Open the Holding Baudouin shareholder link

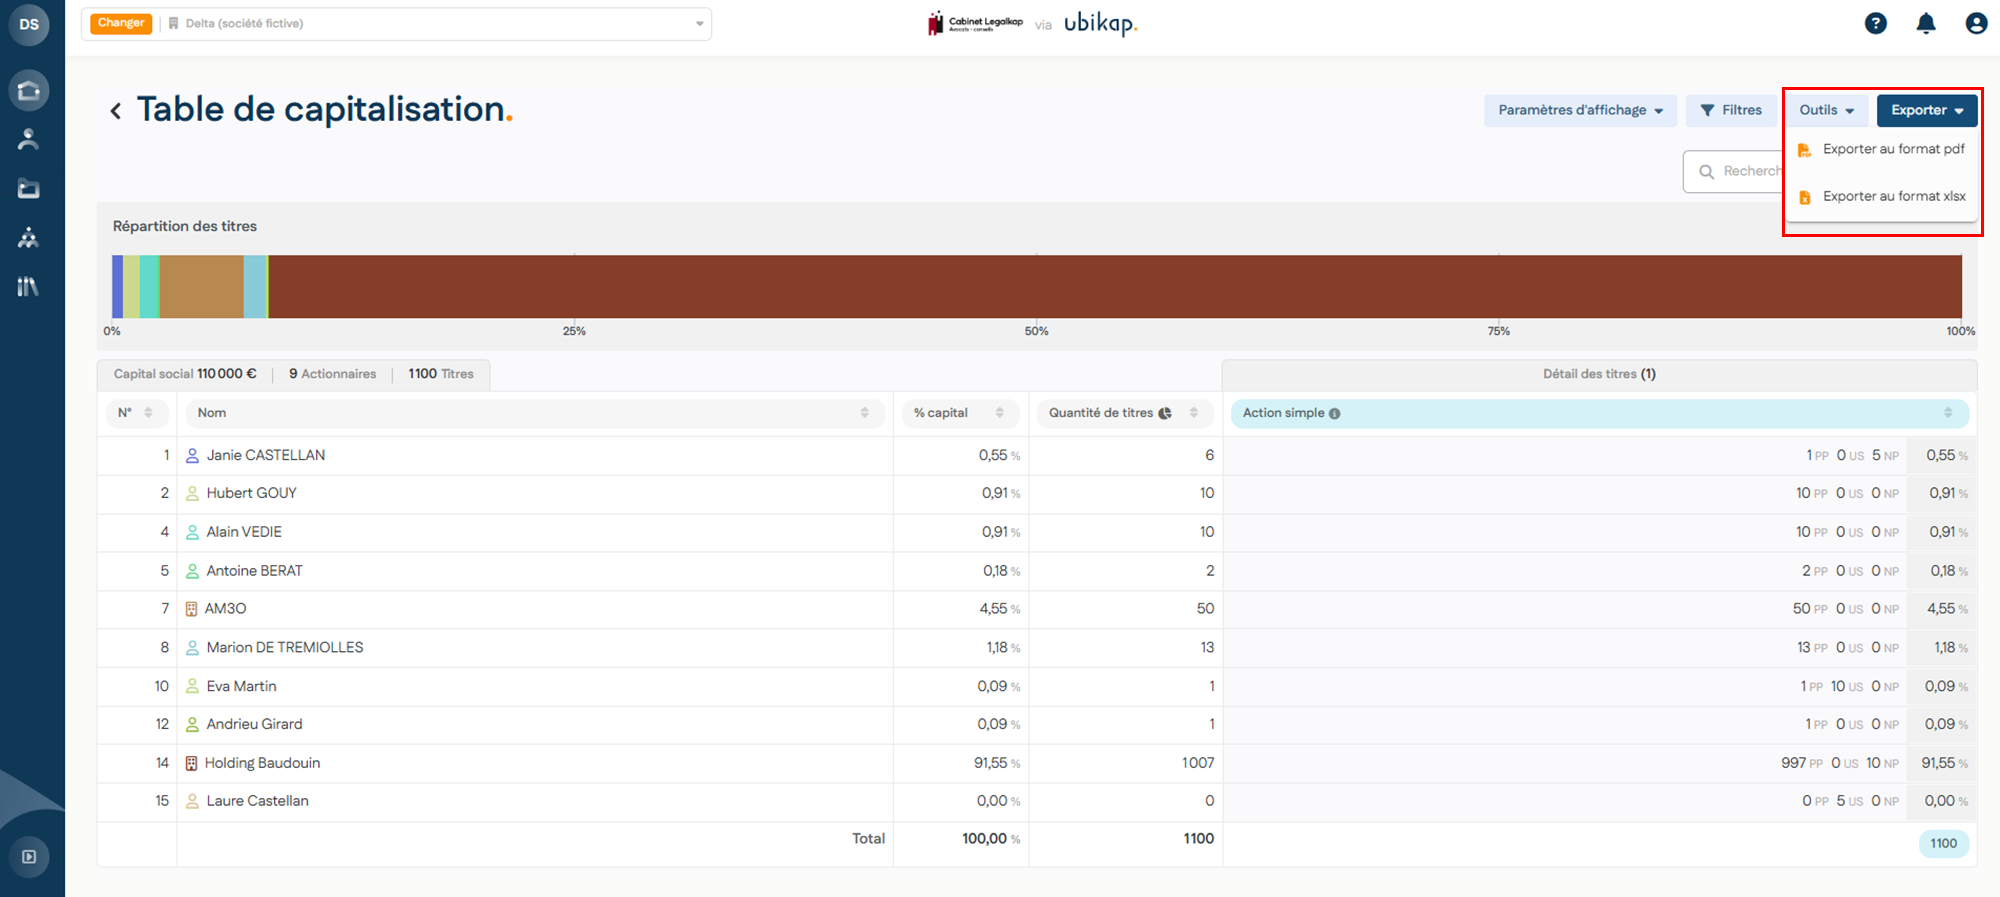262,763
